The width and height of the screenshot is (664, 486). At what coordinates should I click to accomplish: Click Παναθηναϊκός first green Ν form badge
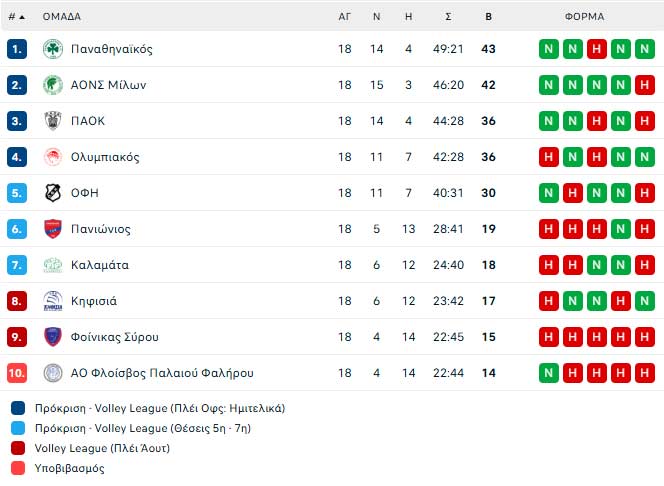549,49
